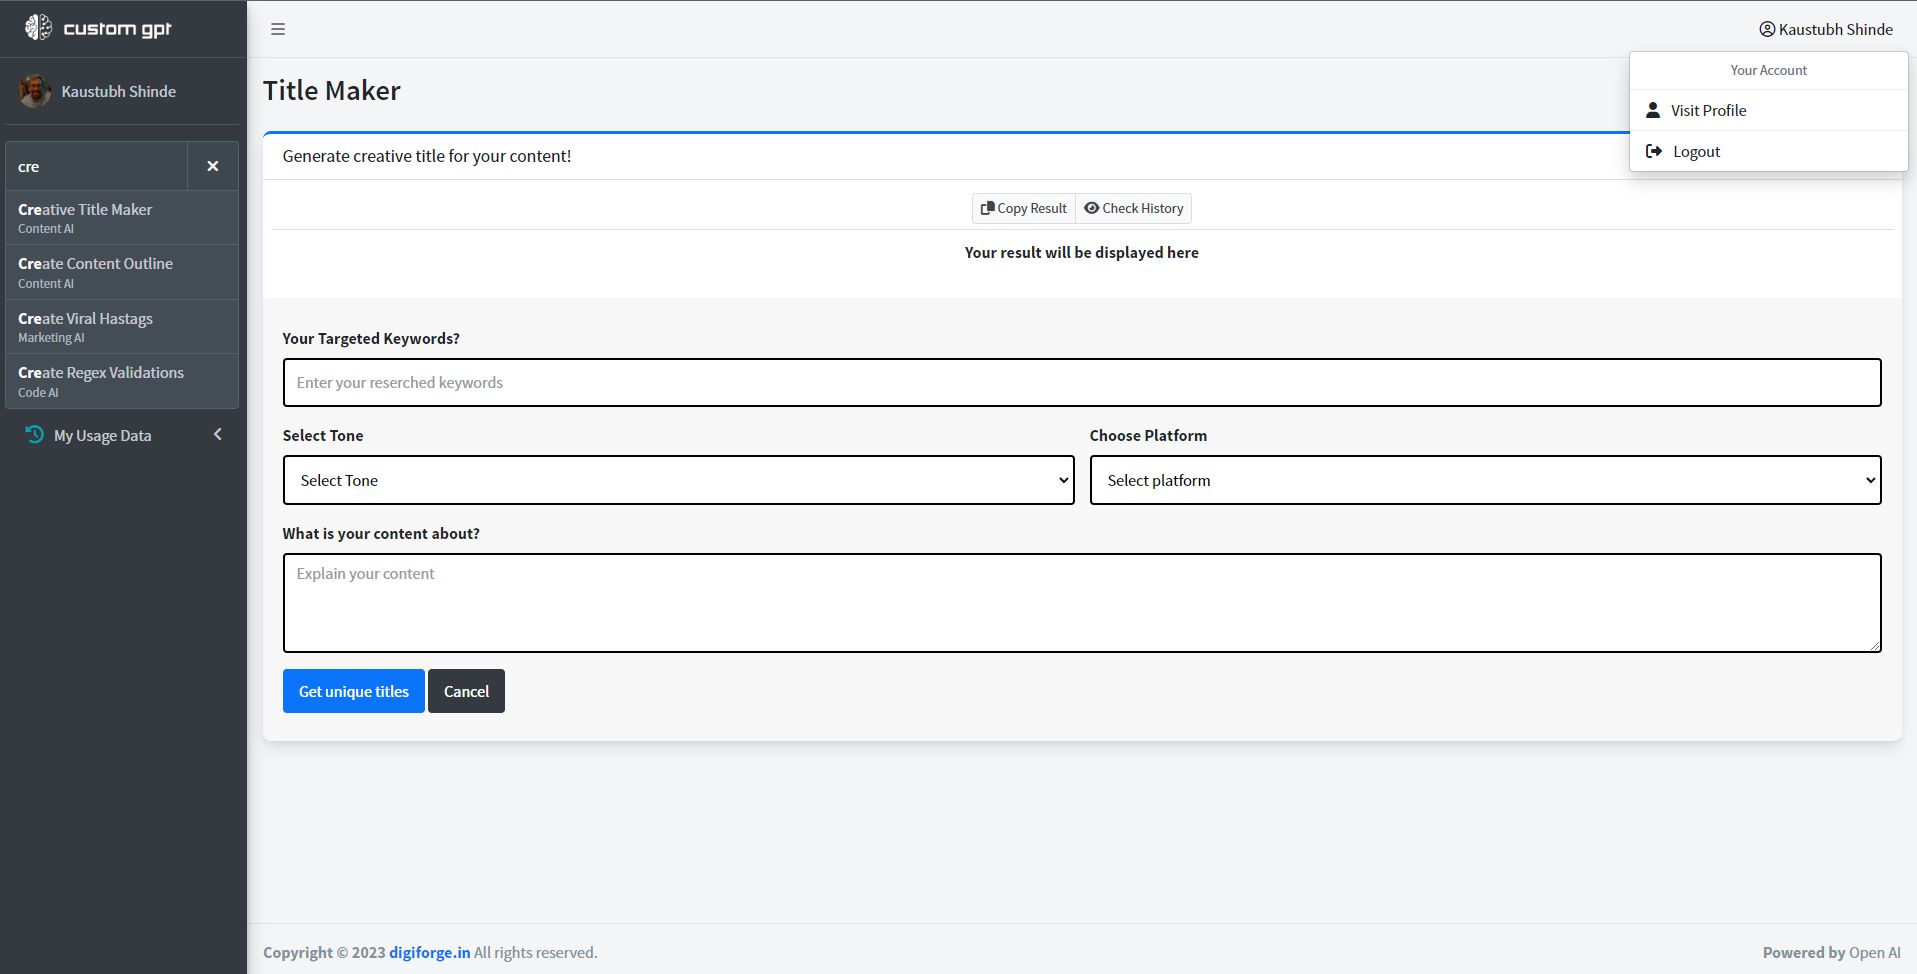Focus the targeted keywords input field
1917x974 pixels.
click(x=1081, y=382)
